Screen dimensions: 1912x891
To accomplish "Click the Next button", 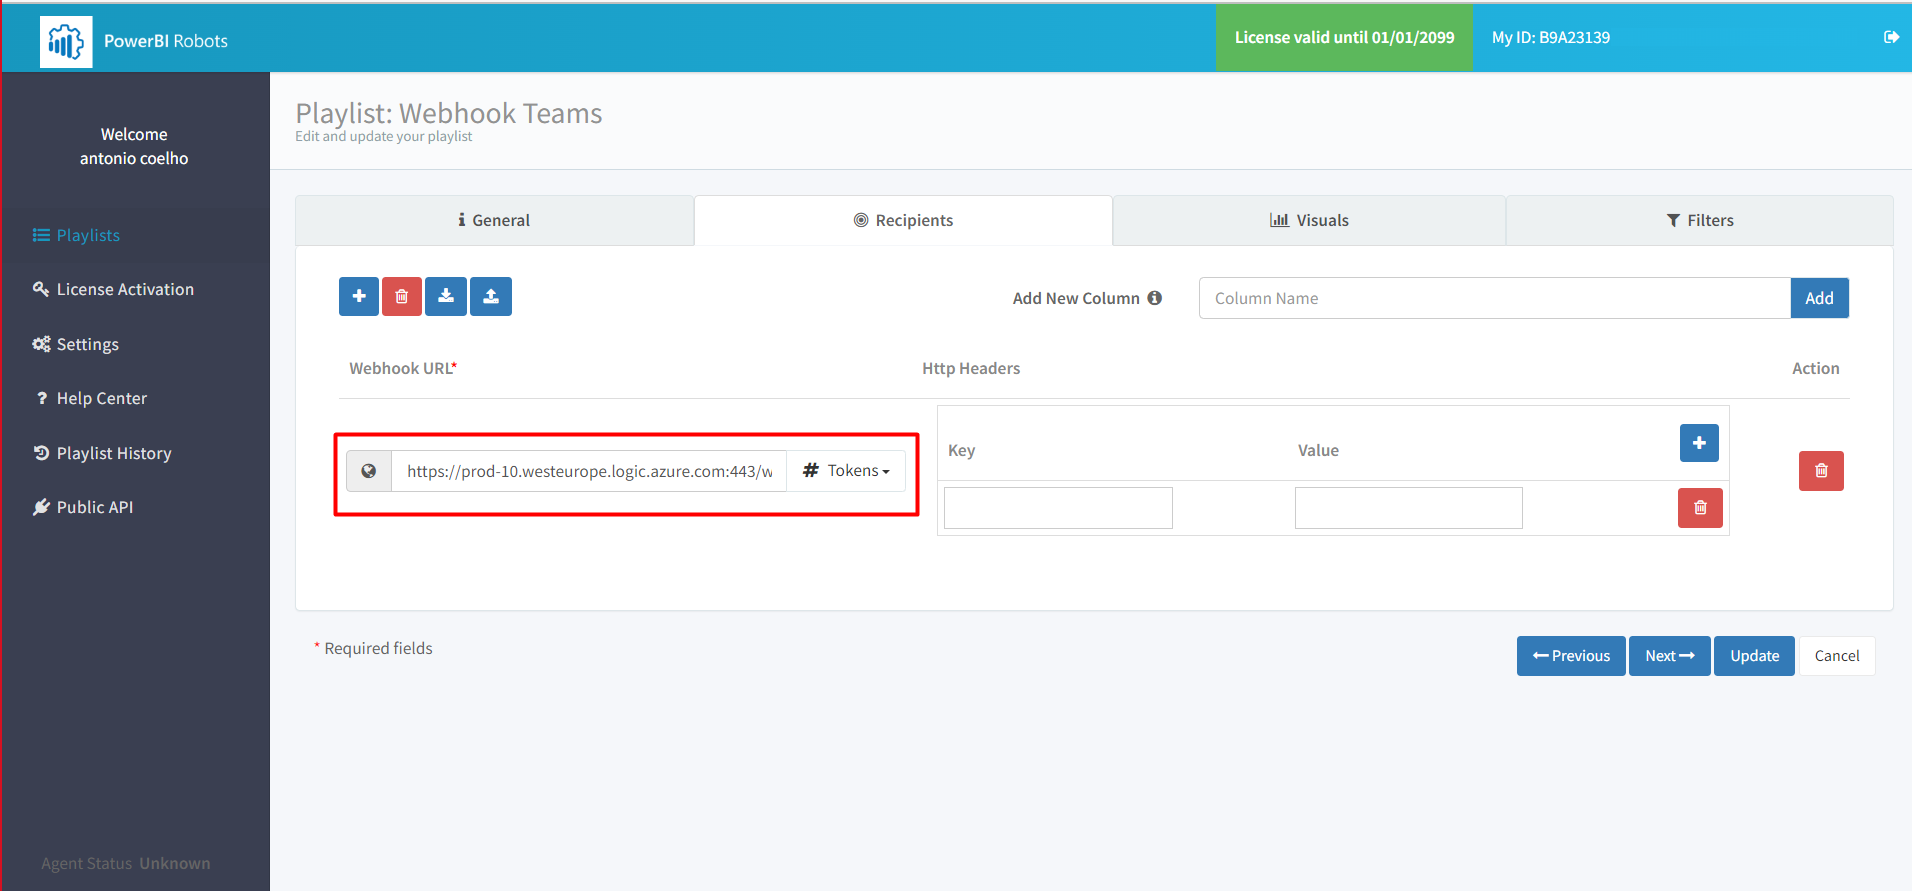I will [1670, 656].
